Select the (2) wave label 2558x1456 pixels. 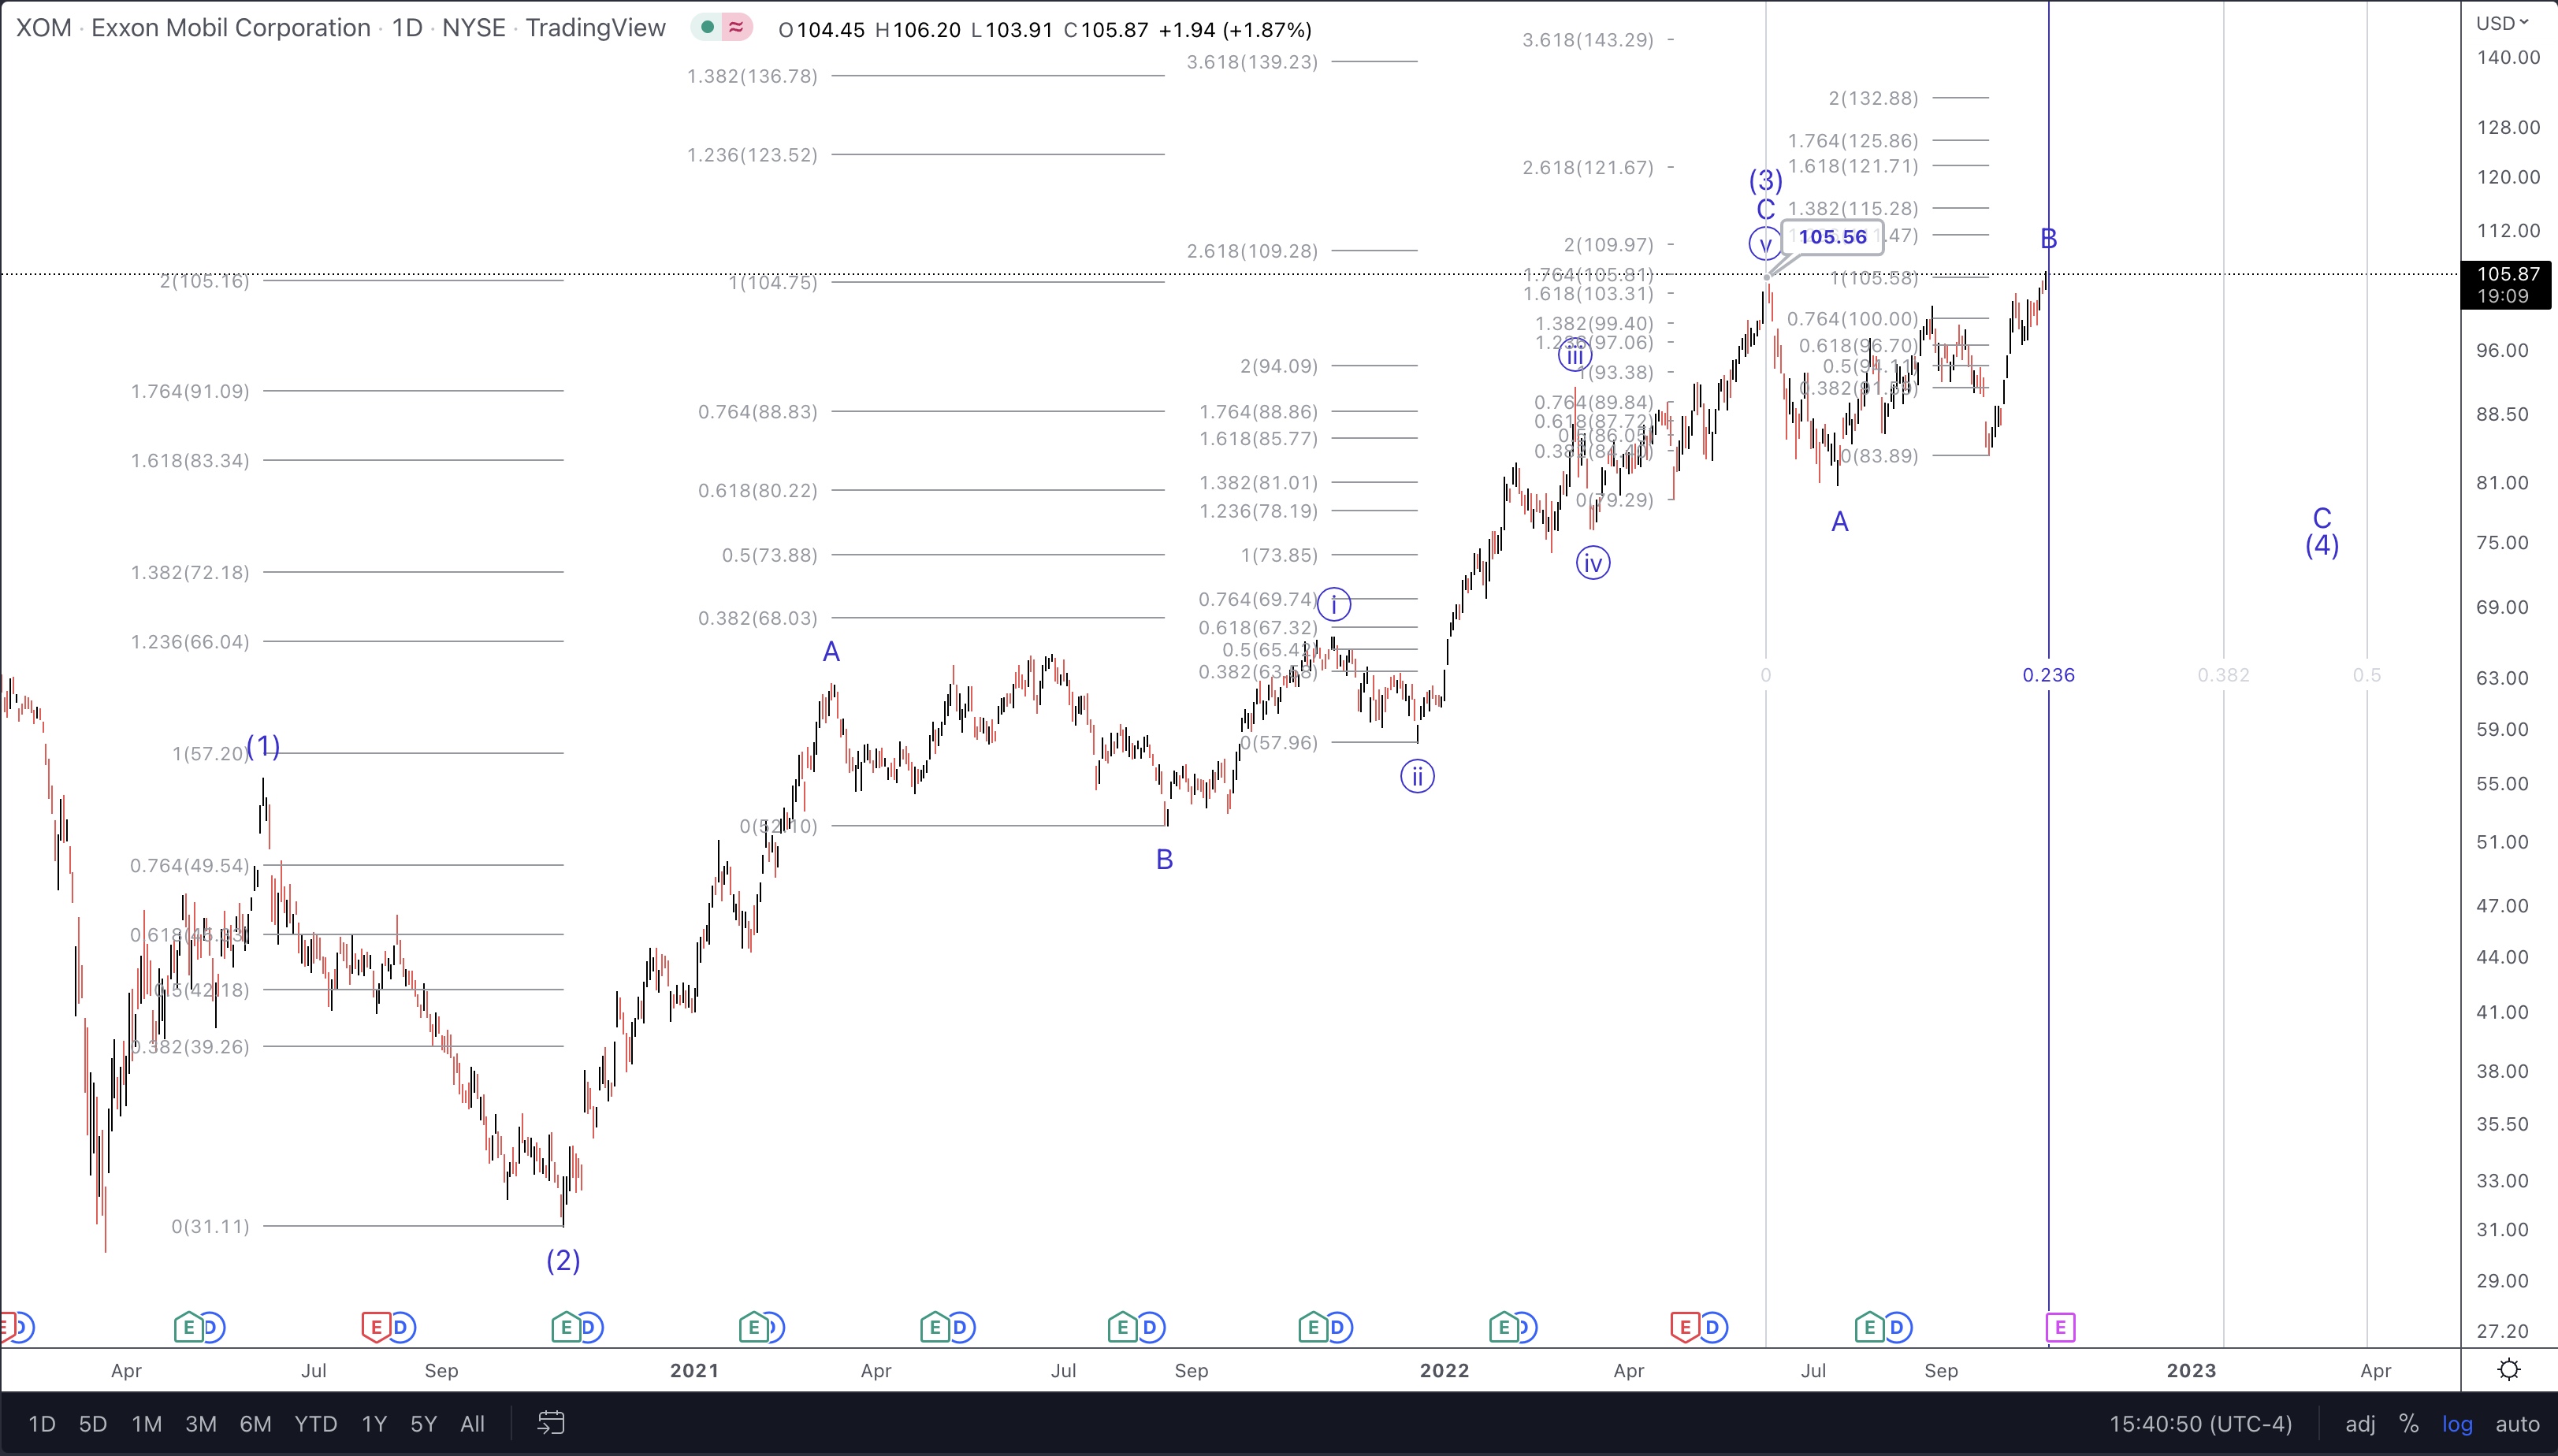pyautogui.click(x=563, y=1260)
